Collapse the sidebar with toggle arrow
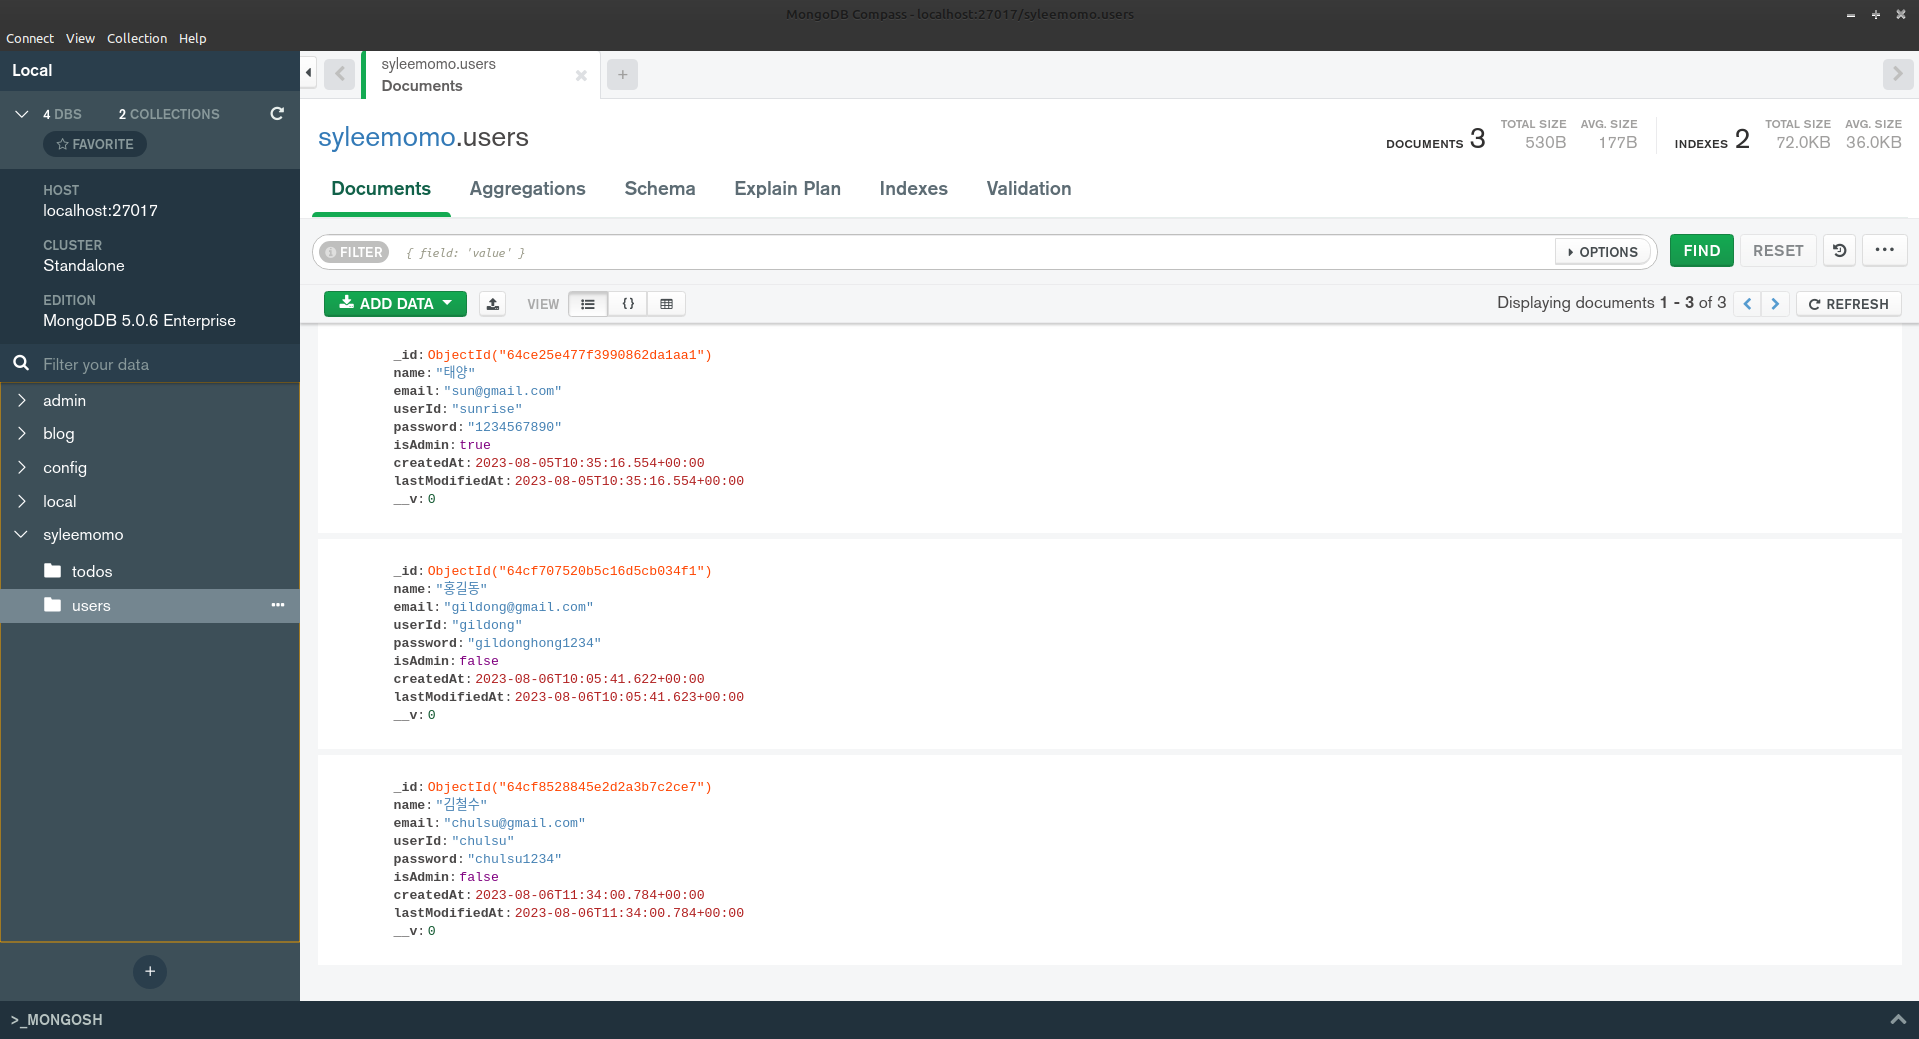This screenshot has height=1039, width=1919. [309, 73]
